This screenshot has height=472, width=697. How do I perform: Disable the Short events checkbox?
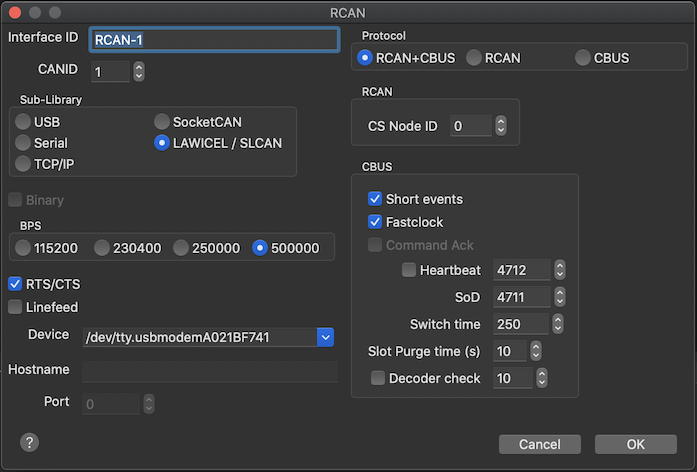click(x=375, y=199)
